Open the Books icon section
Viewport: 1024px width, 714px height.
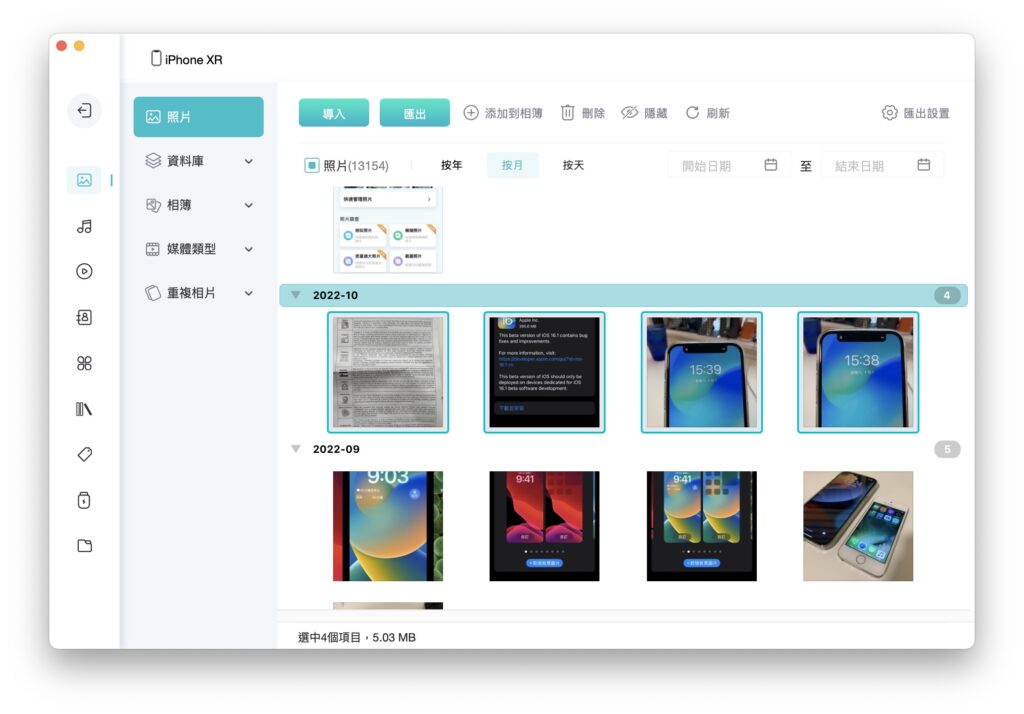84,409
